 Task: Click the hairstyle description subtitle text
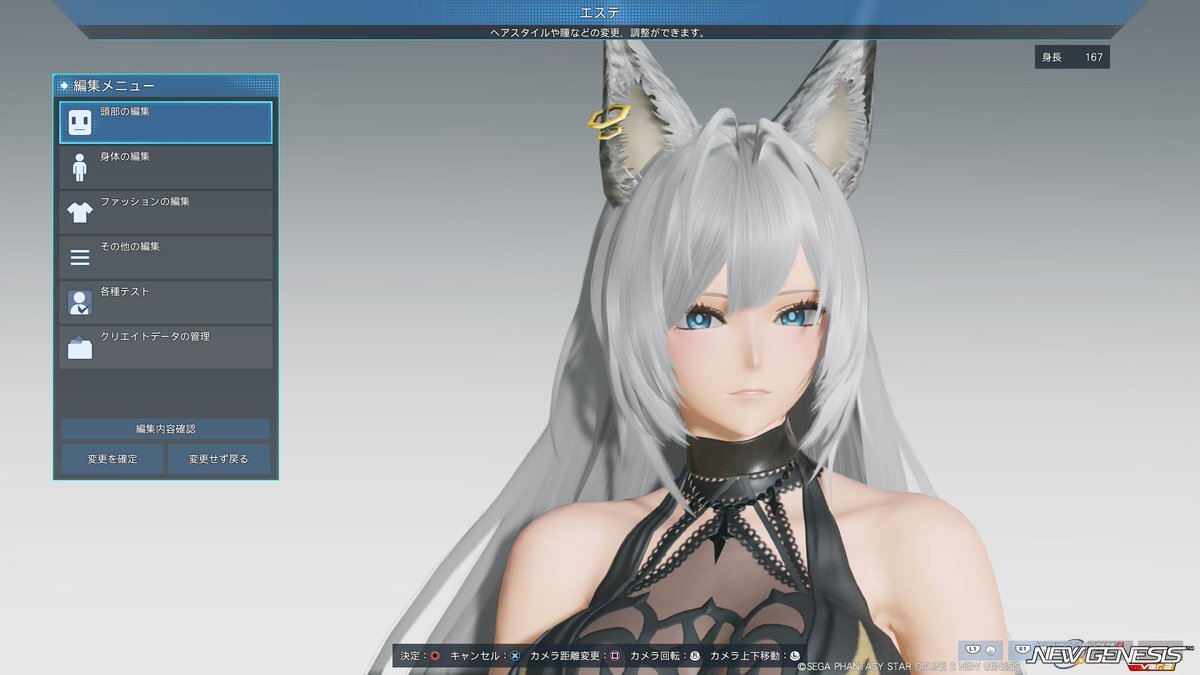[597, 32]
